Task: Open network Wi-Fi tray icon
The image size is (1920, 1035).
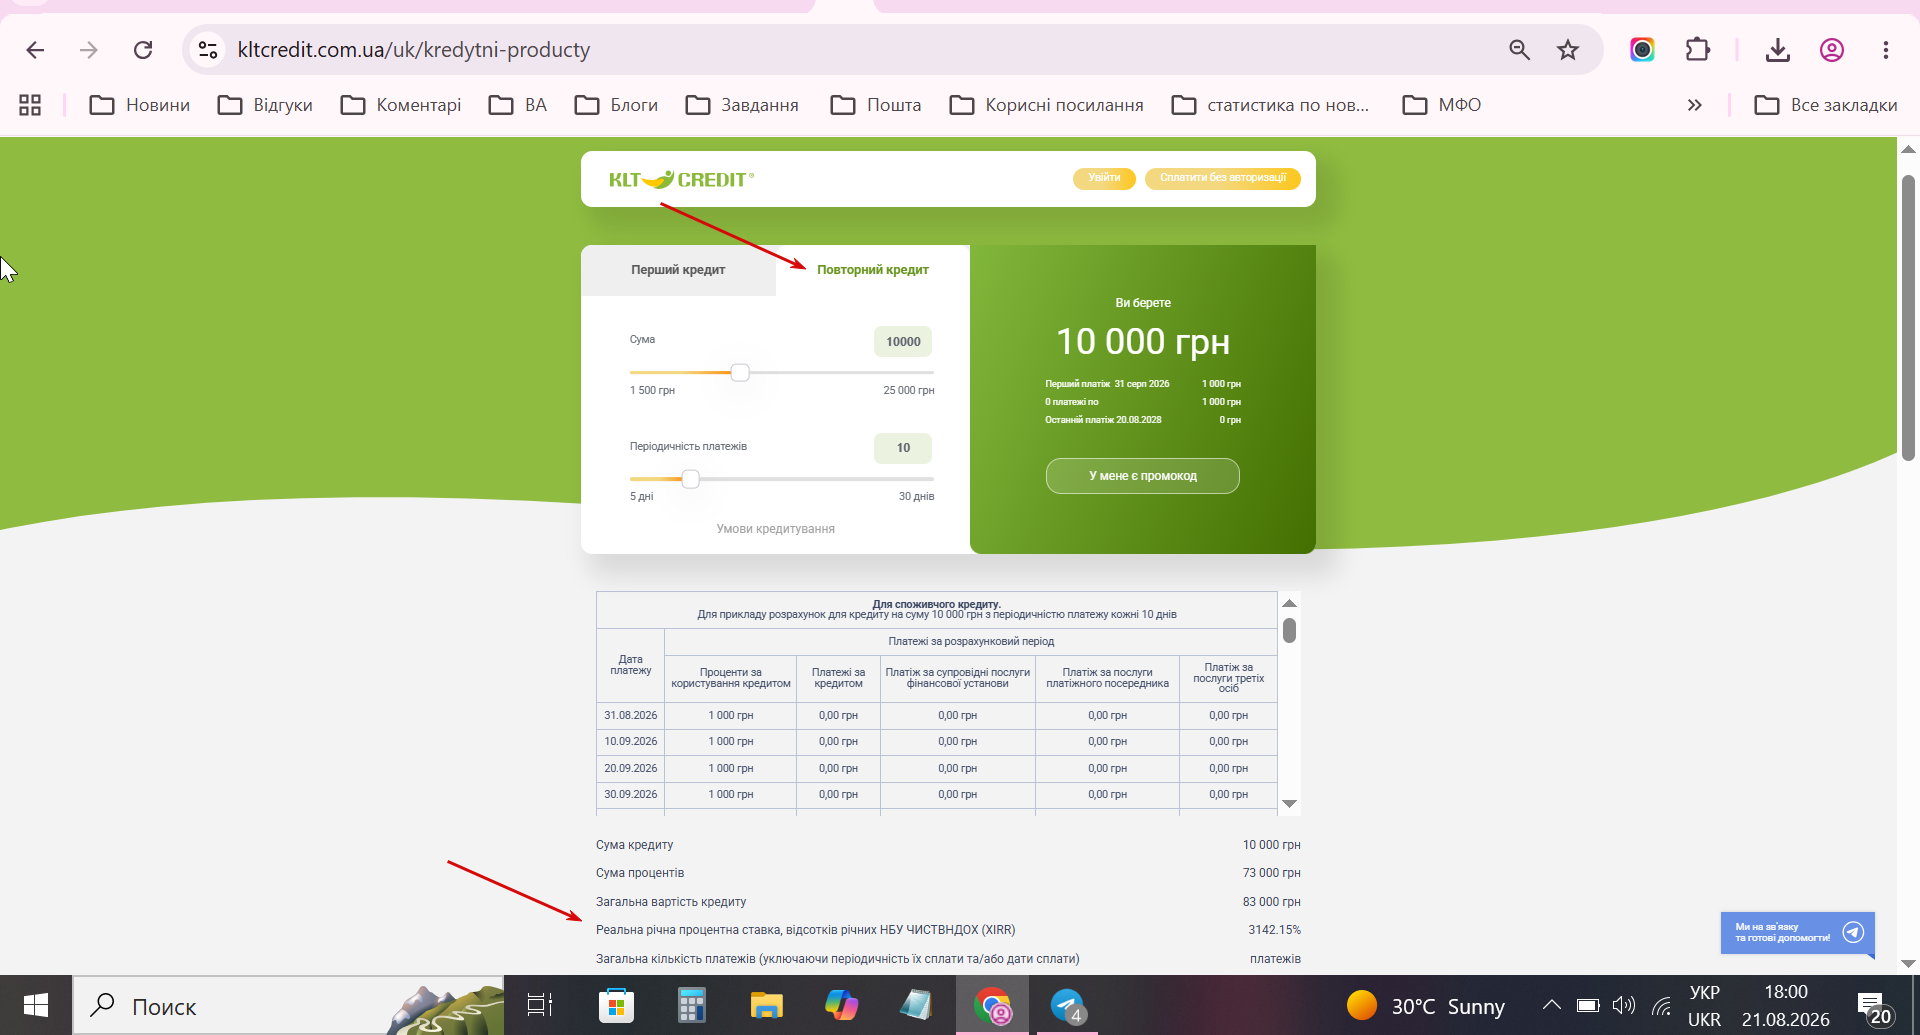Action: (x=1661, y=1006)
